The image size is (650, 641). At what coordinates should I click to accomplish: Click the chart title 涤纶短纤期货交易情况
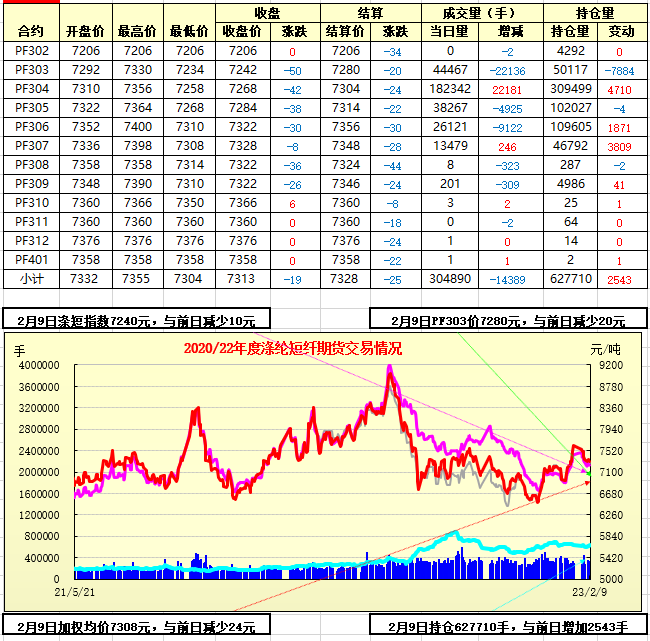[x=293, y=349]
